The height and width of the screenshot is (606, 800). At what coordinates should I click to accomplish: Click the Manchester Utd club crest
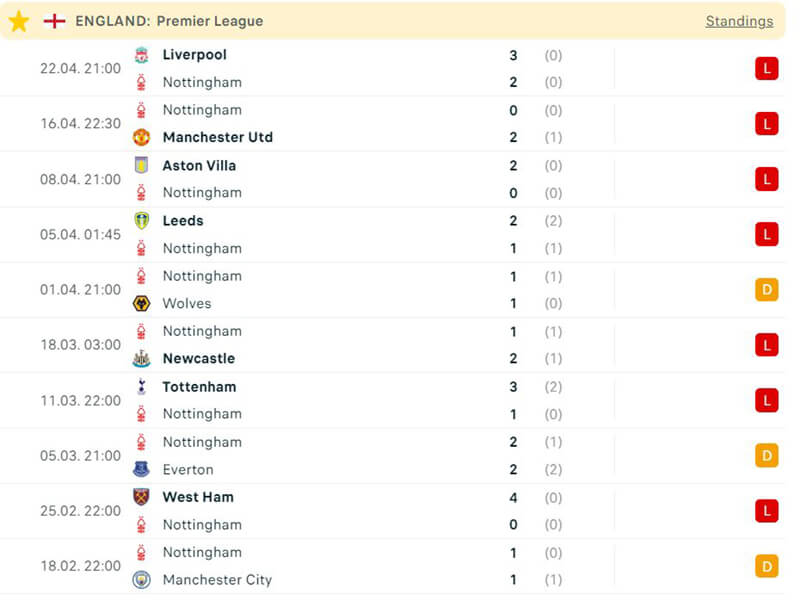[141, 137]
